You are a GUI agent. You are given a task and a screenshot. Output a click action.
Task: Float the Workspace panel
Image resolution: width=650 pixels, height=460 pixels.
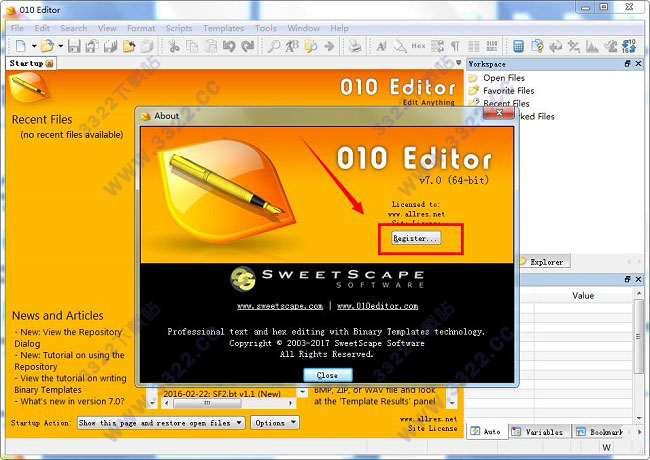[628, 64]
